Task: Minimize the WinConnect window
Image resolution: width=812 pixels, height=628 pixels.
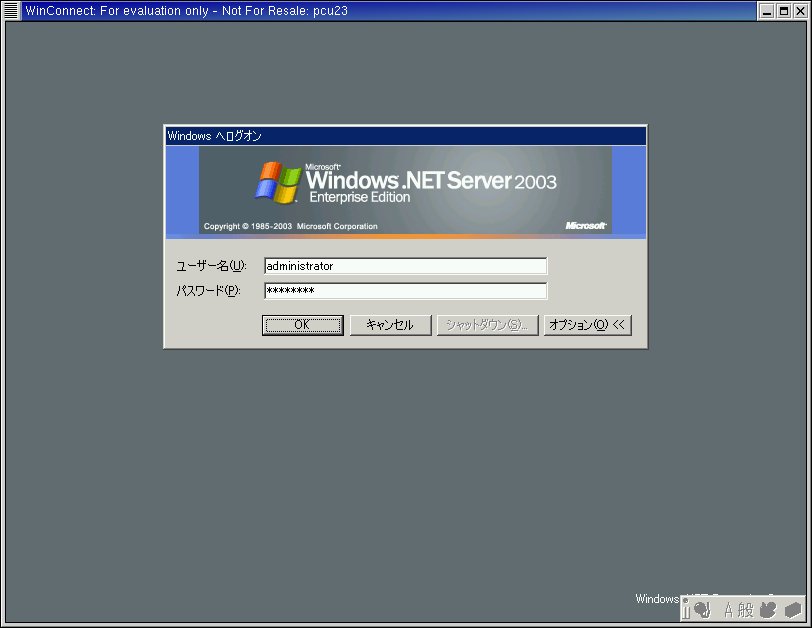Action: [x=767, y=11]
